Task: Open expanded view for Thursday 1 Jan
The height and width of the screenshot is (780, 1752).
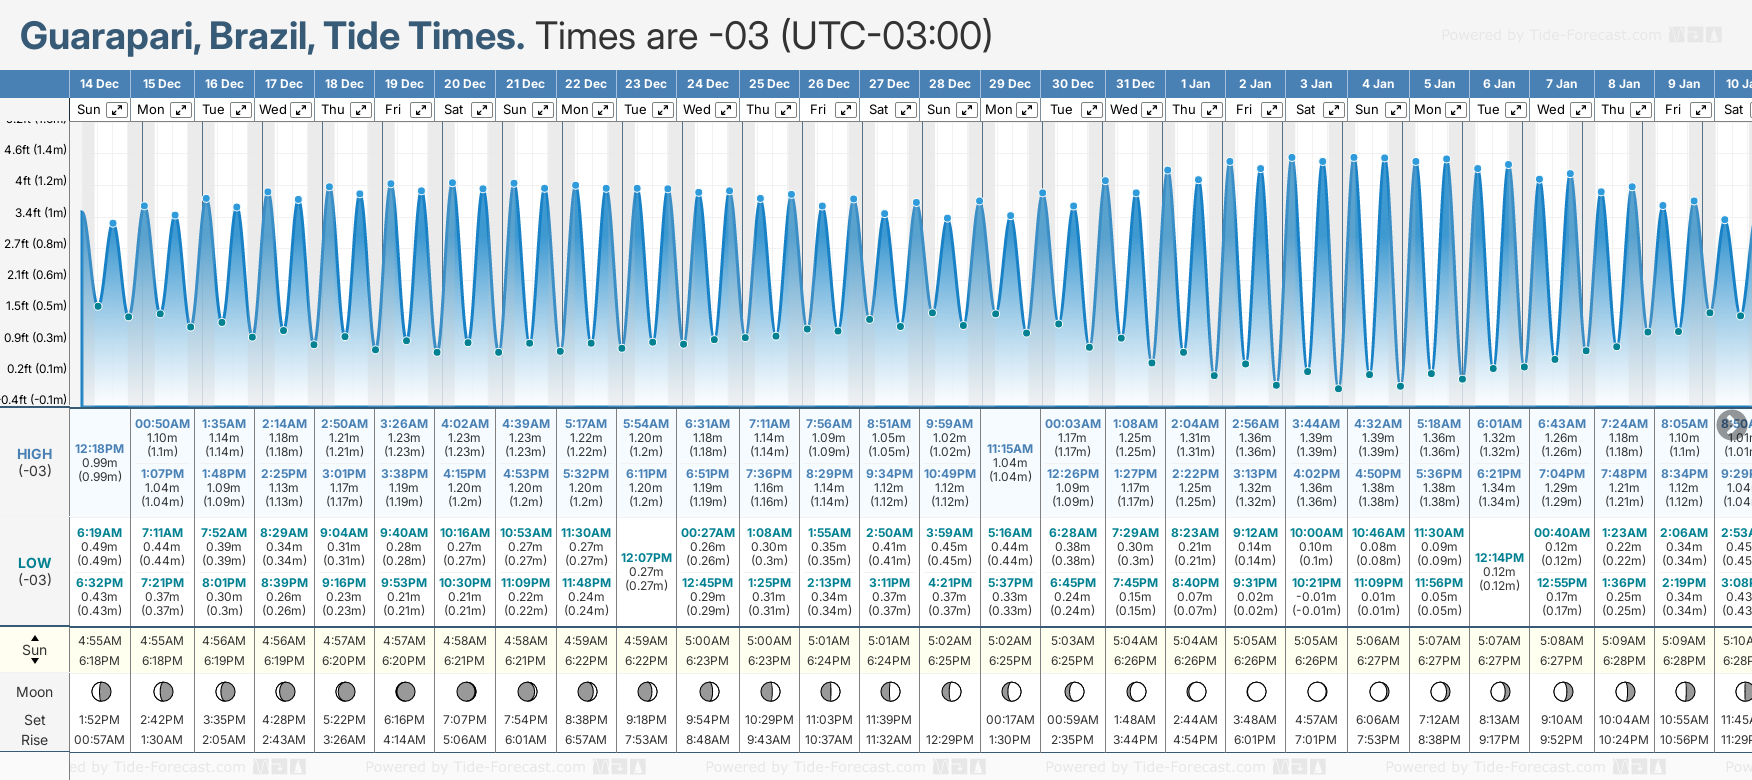Action: tap(1211, 110)
